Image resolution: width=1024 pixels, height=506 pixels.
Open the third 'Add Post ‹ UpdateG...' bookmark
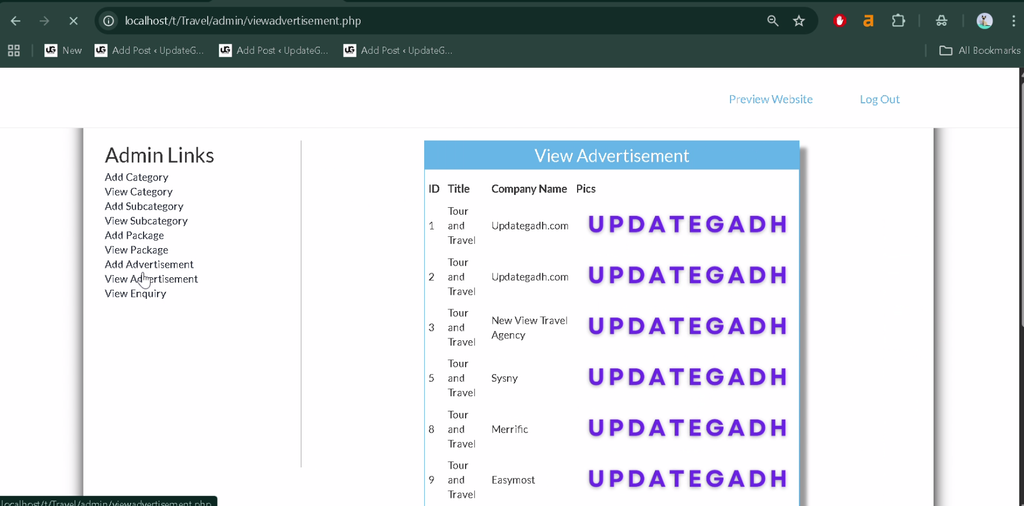pos(398,50)
